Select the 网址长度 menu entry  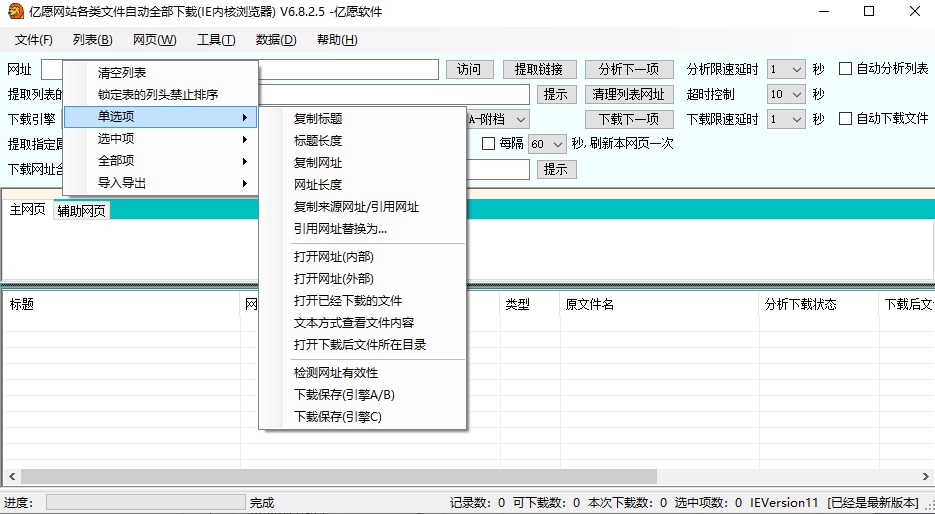coord(363,185)
